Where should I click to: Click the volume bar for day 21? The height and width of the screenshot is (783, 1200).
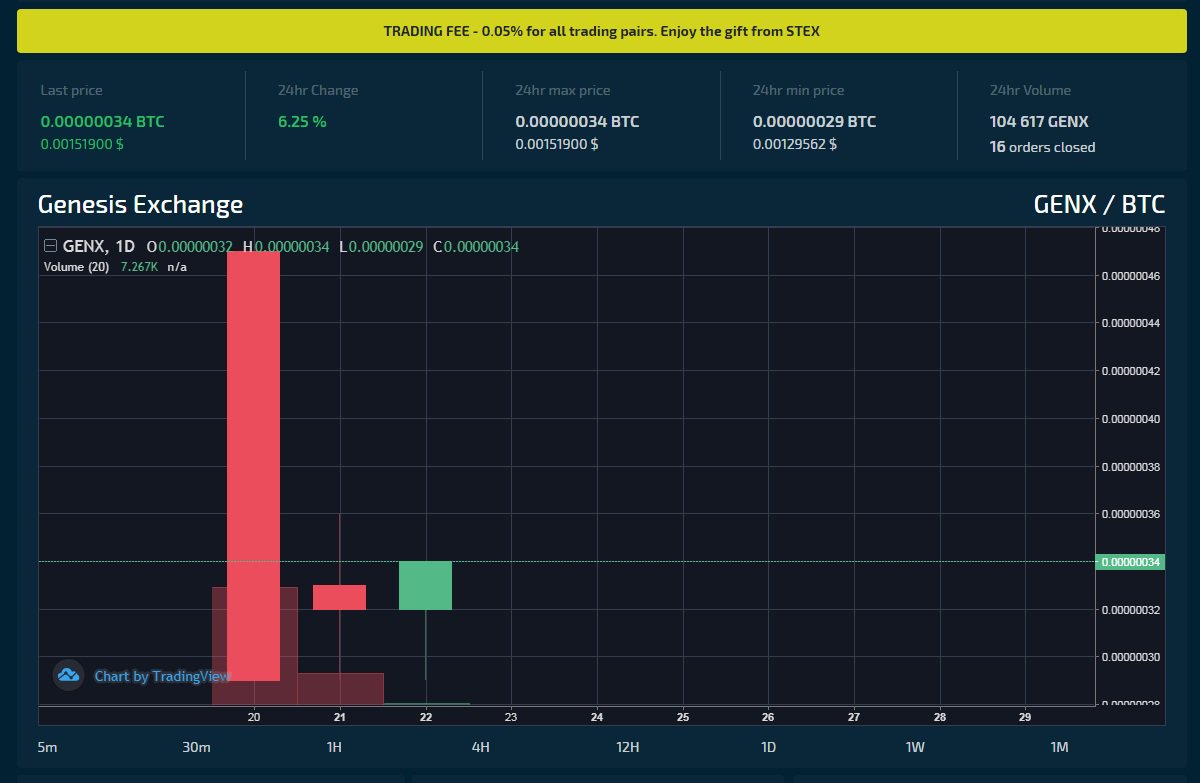[x=340, y=689]
